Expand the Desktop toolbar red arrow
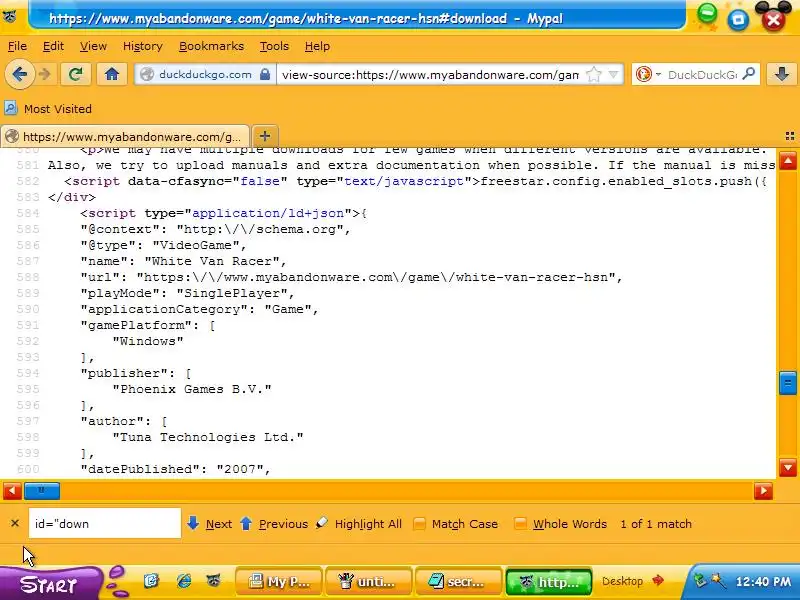The image size is (800, 600). (658, 581)
